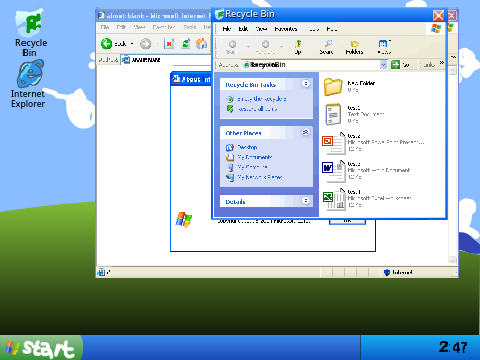
Task: Click the Forward arrow in Internet Explorer
Action: 145,43
